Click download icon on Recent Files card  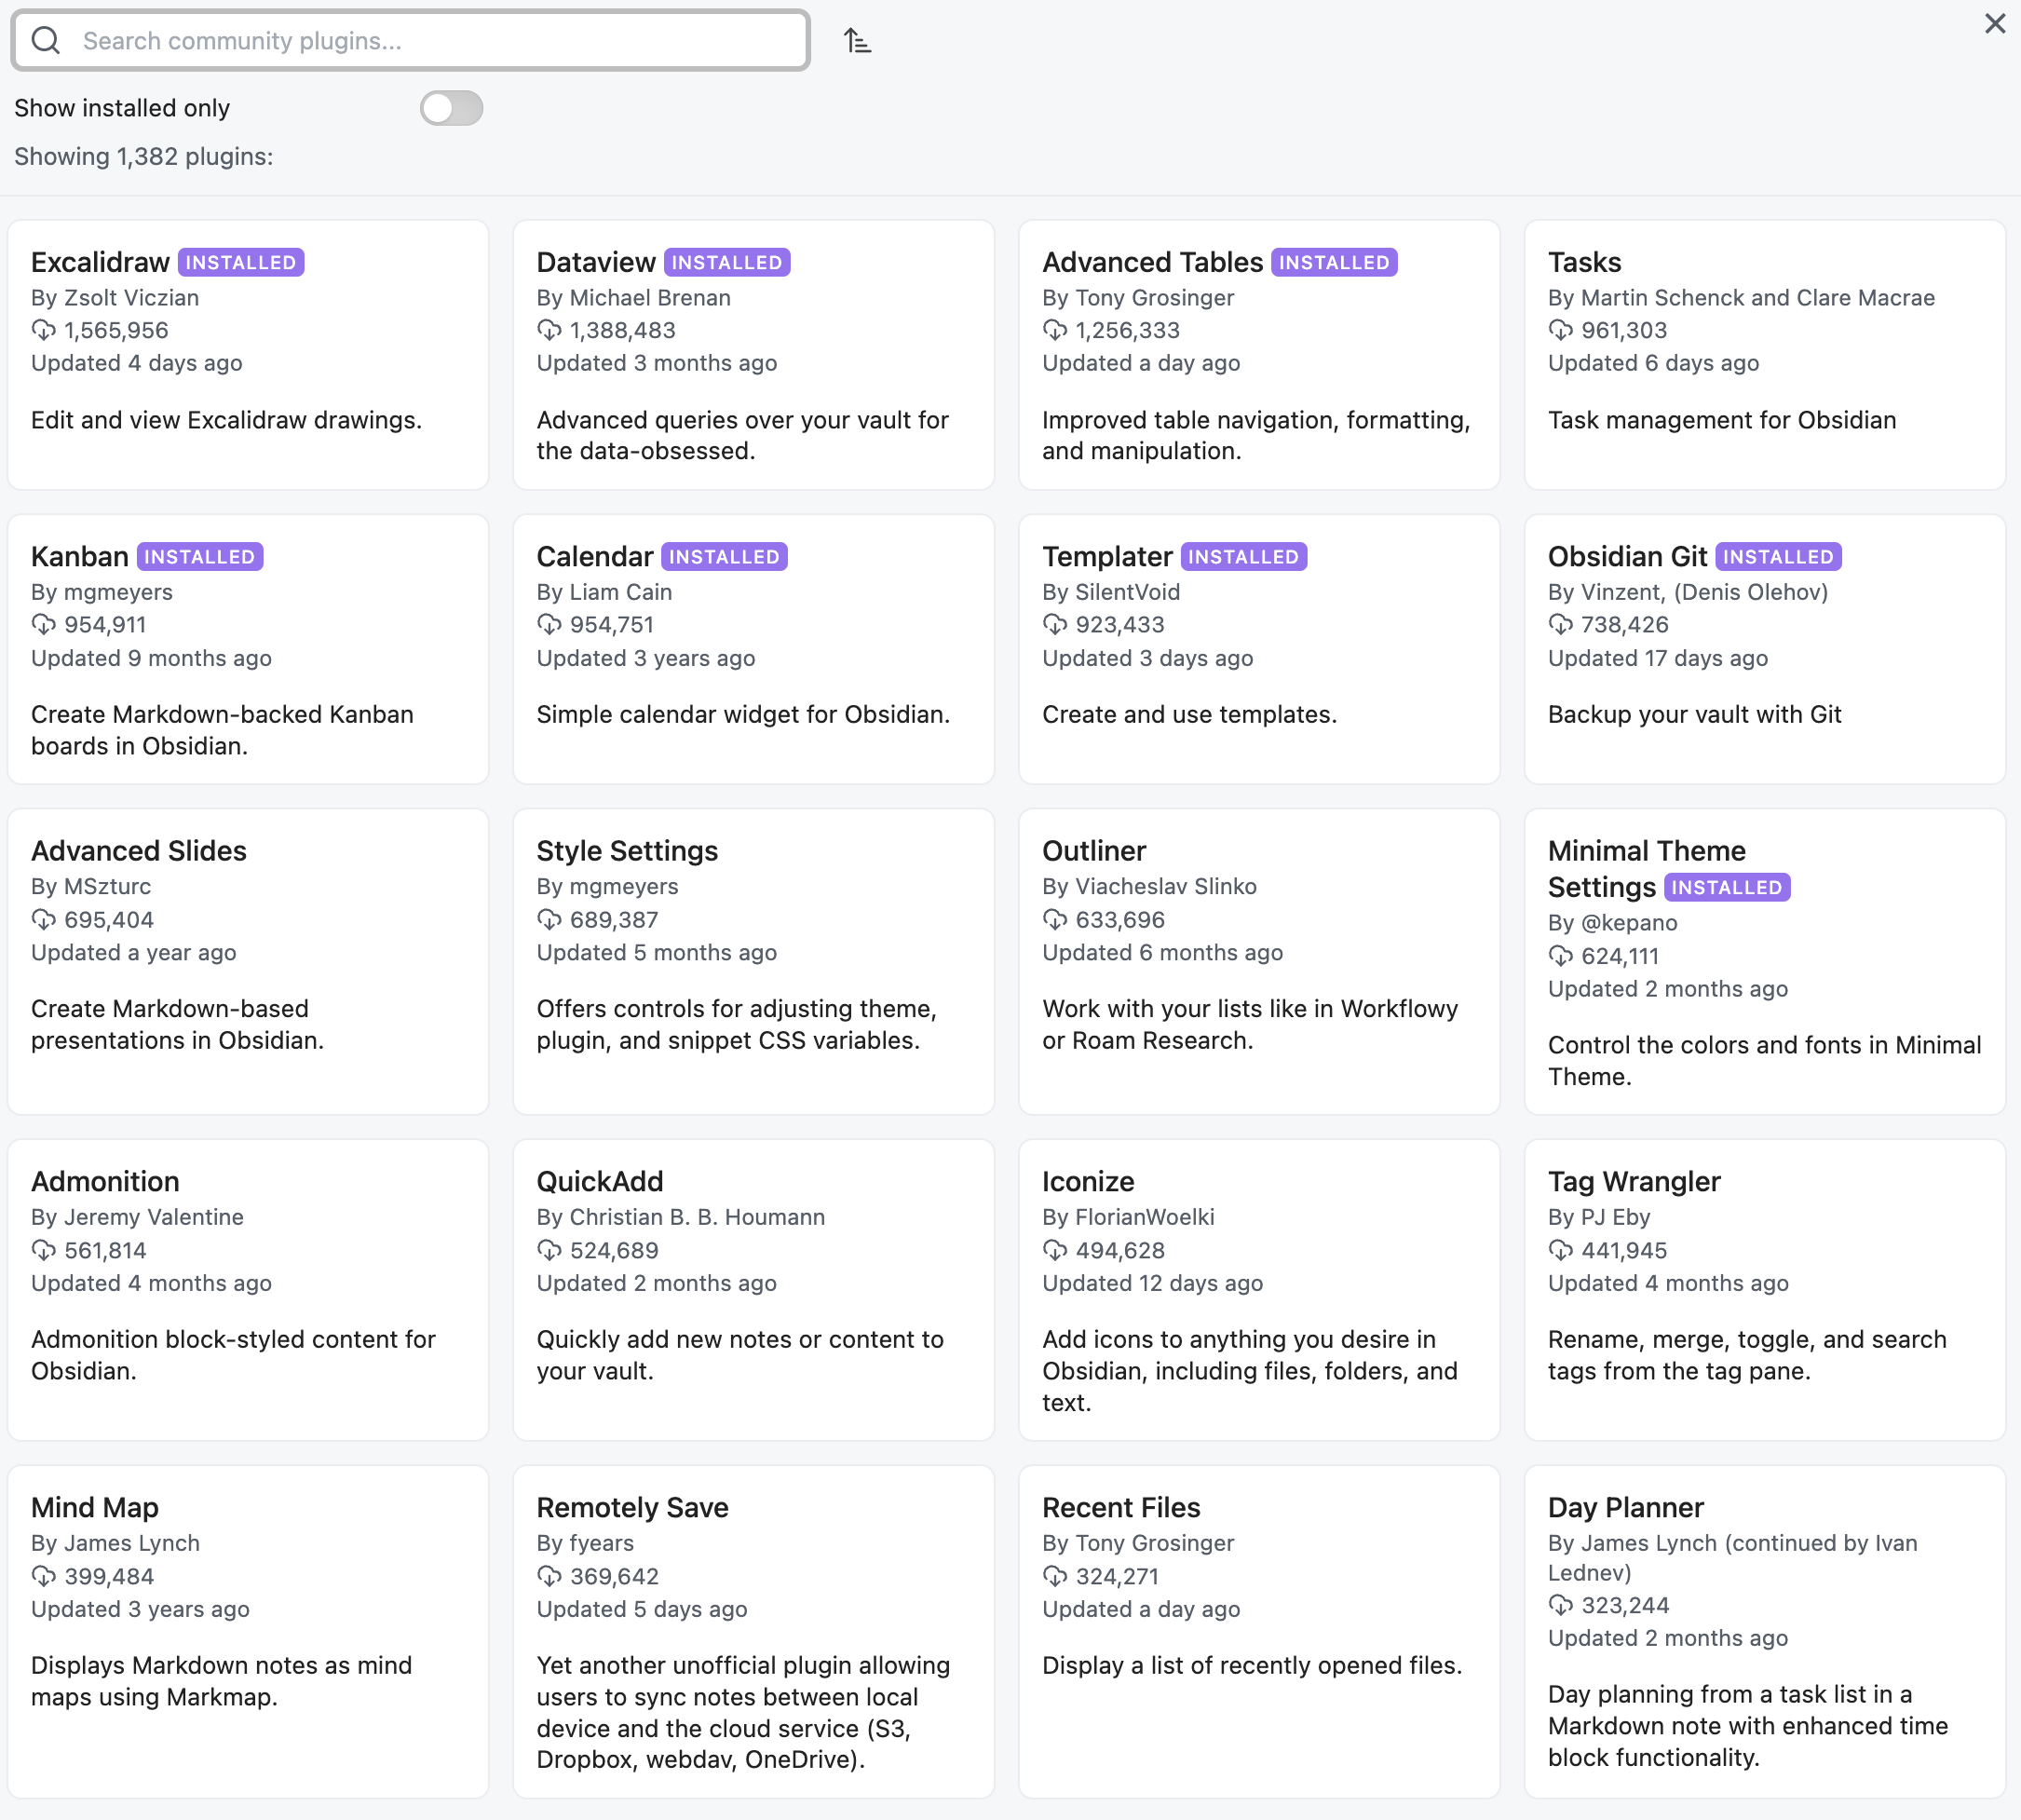[x=1055, y=1577]
